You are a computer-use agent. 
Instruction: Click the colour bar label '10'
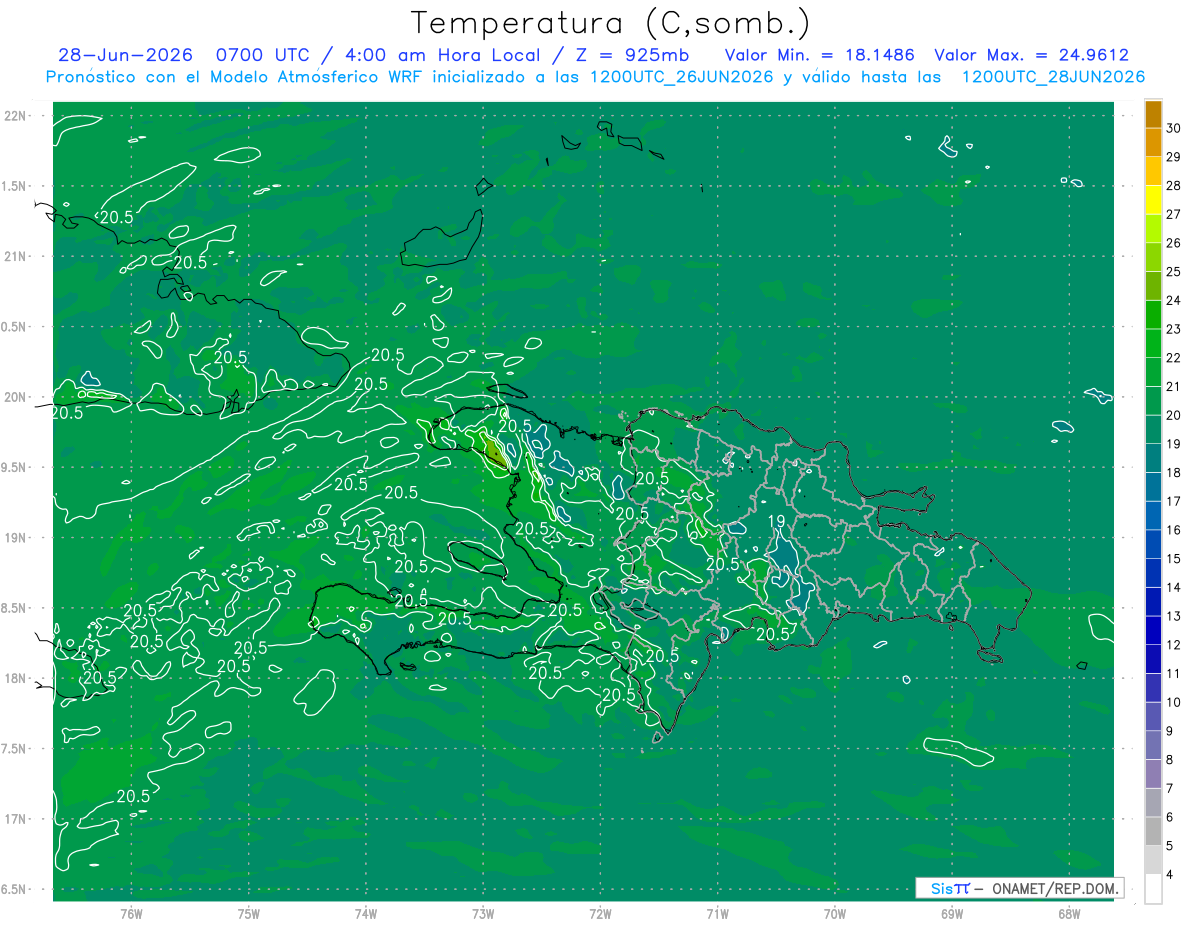(1174, 703)
